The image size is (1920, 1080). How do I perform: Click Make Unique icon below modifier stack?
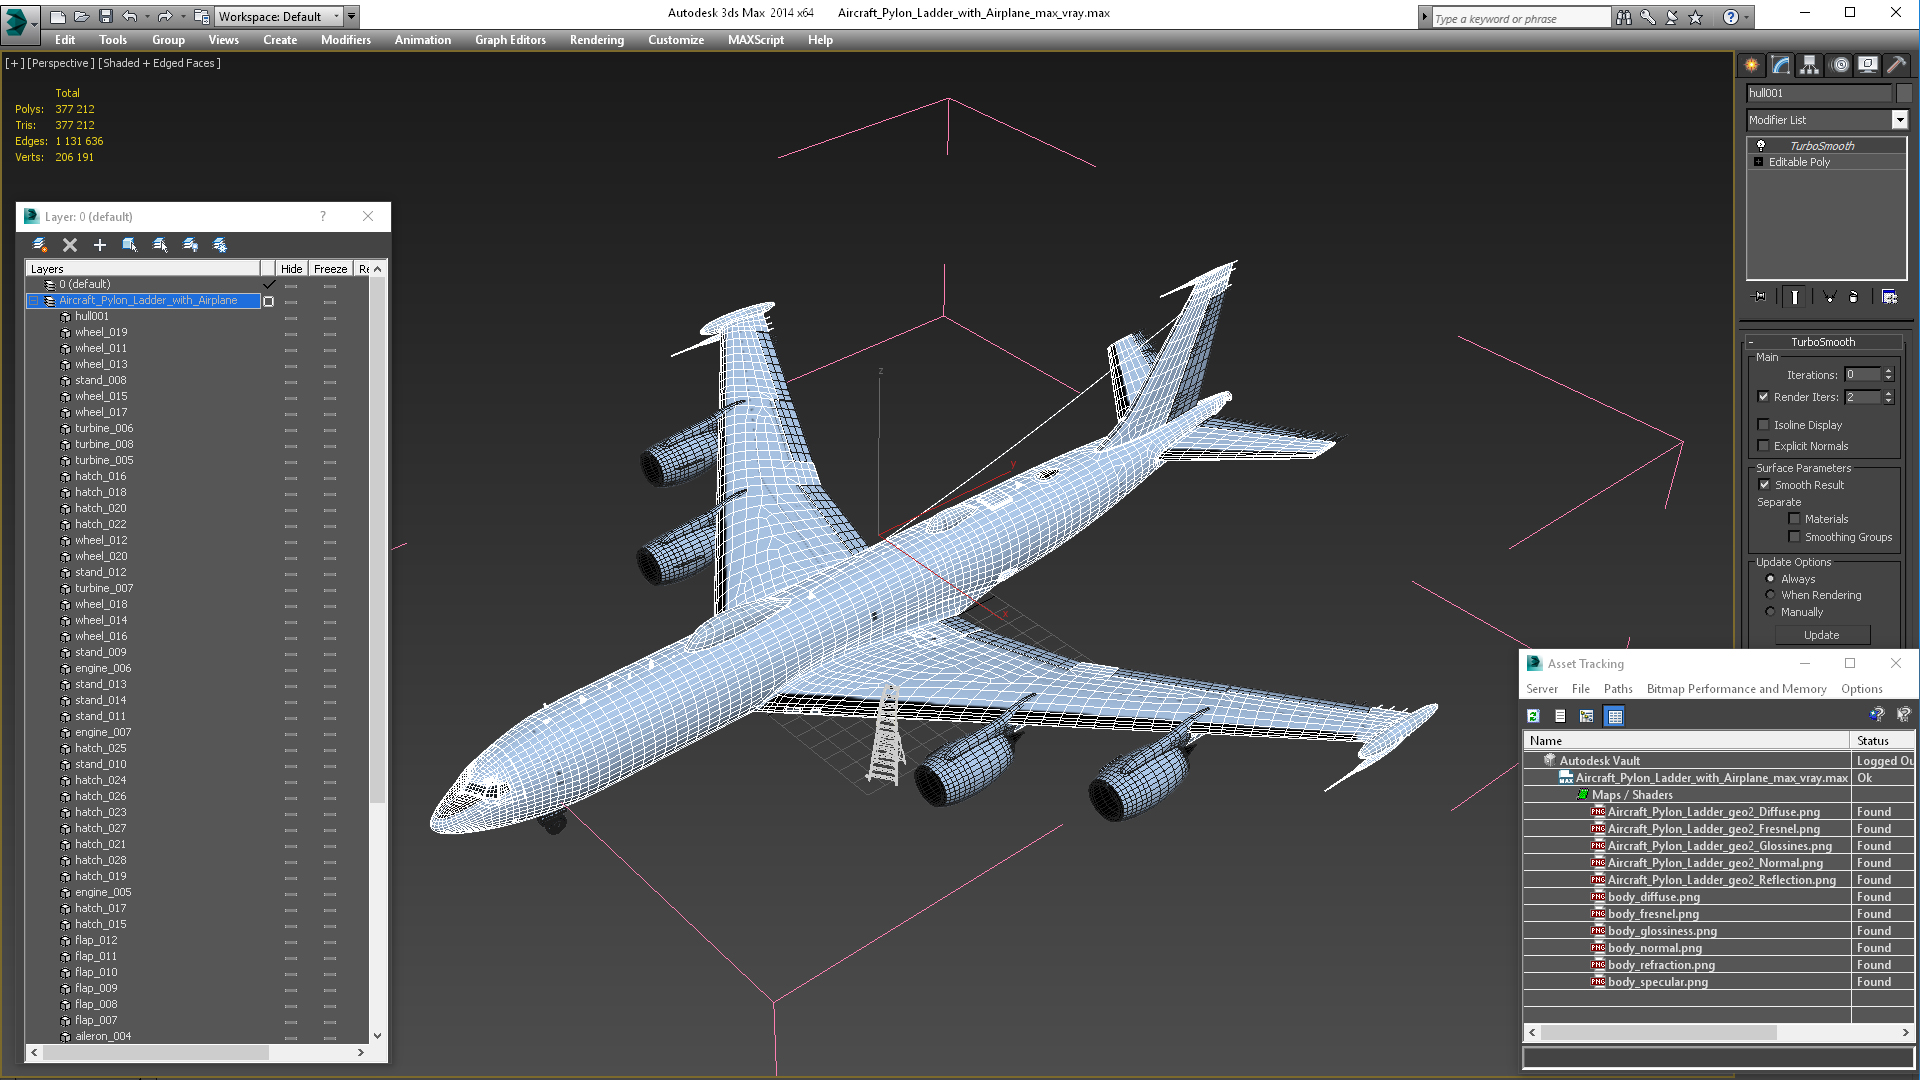click(1829, 297)
